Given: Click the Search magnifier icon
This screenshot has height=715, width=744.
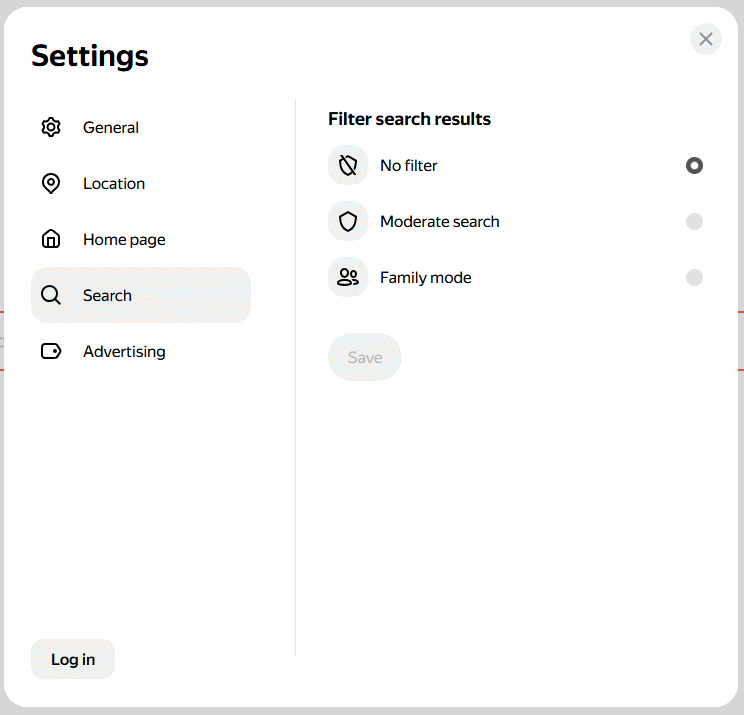Looking at the screenshot, I should [x=51, y=295].
